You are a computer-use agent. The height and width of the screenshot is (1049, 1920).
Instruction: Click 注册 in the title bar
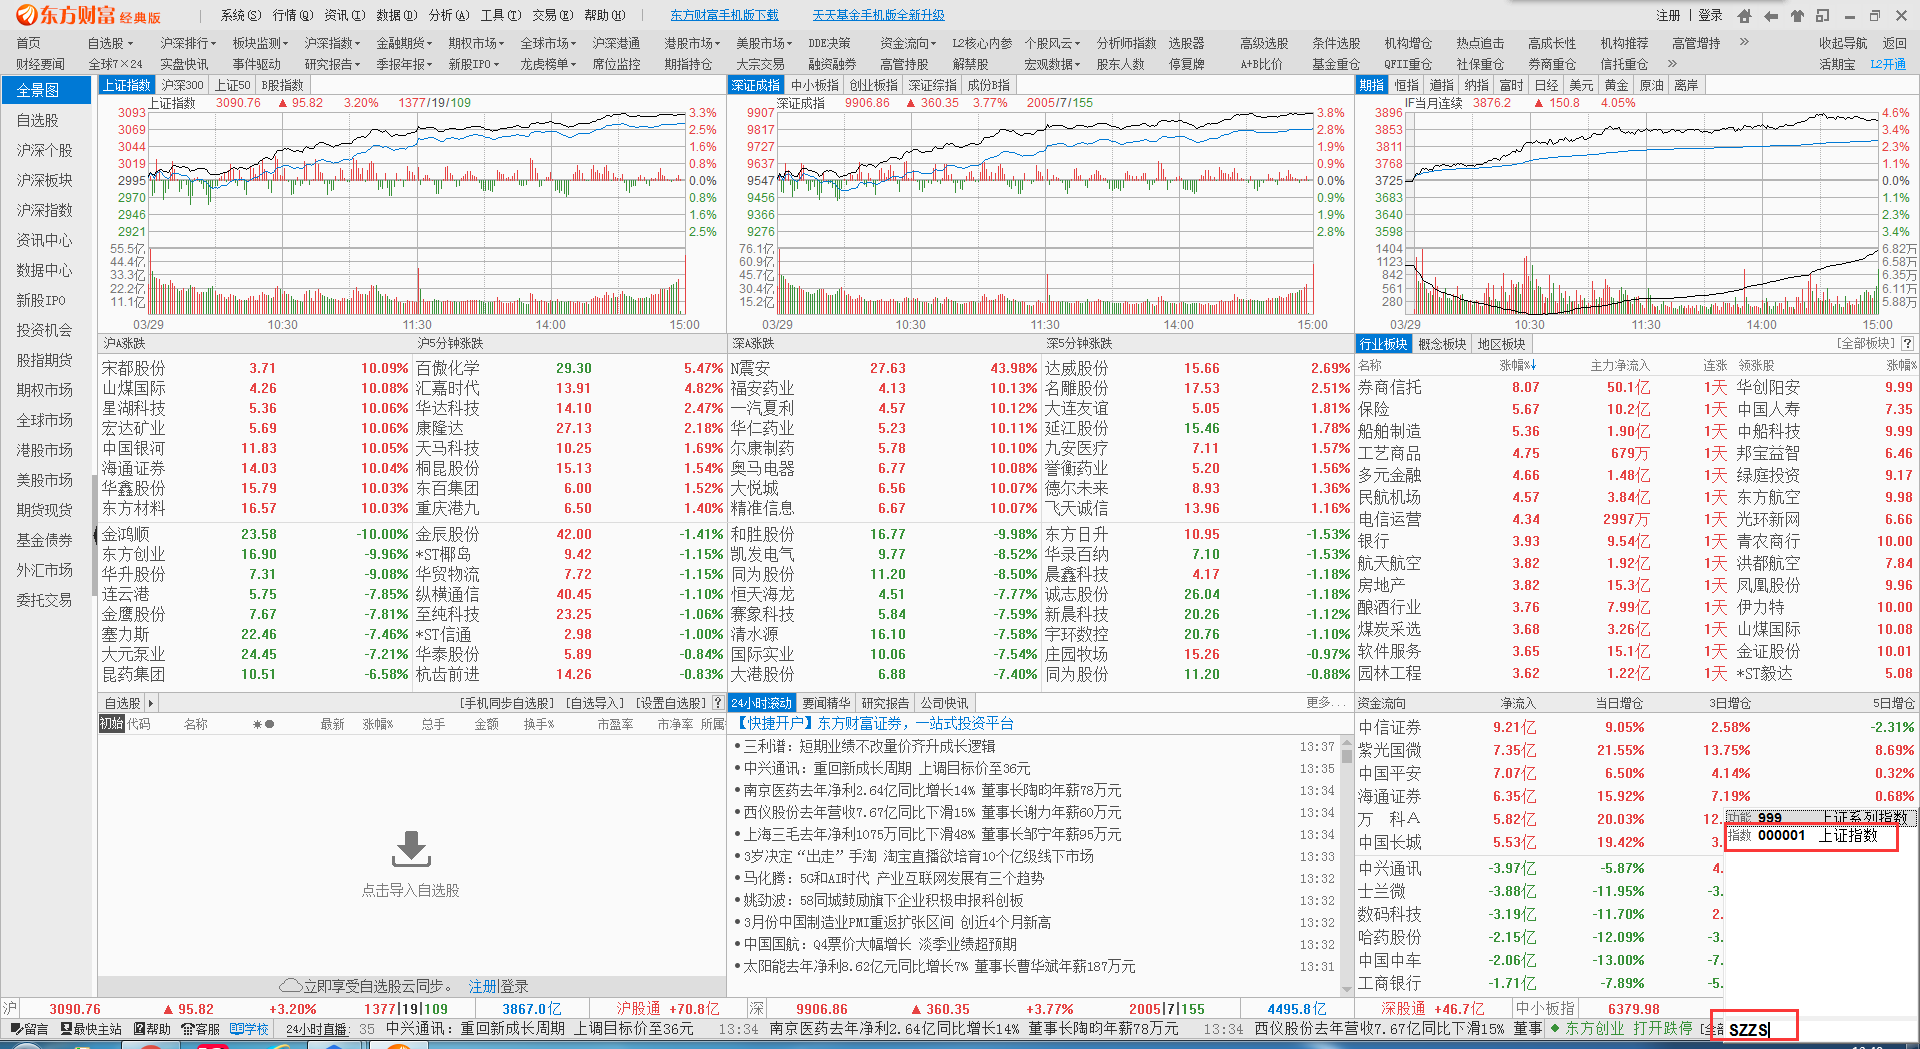click(x=1668, y=15)
